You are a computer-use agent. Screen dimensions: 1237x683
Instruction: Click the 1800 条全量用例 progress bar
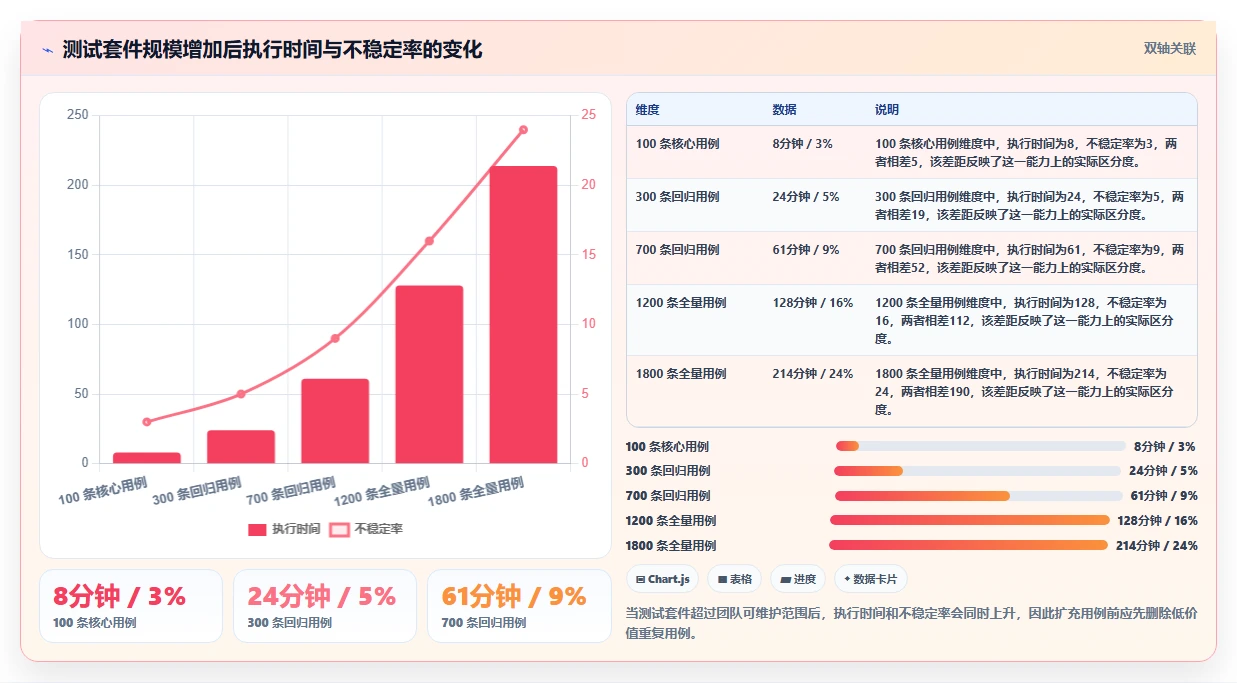(968, 545)
